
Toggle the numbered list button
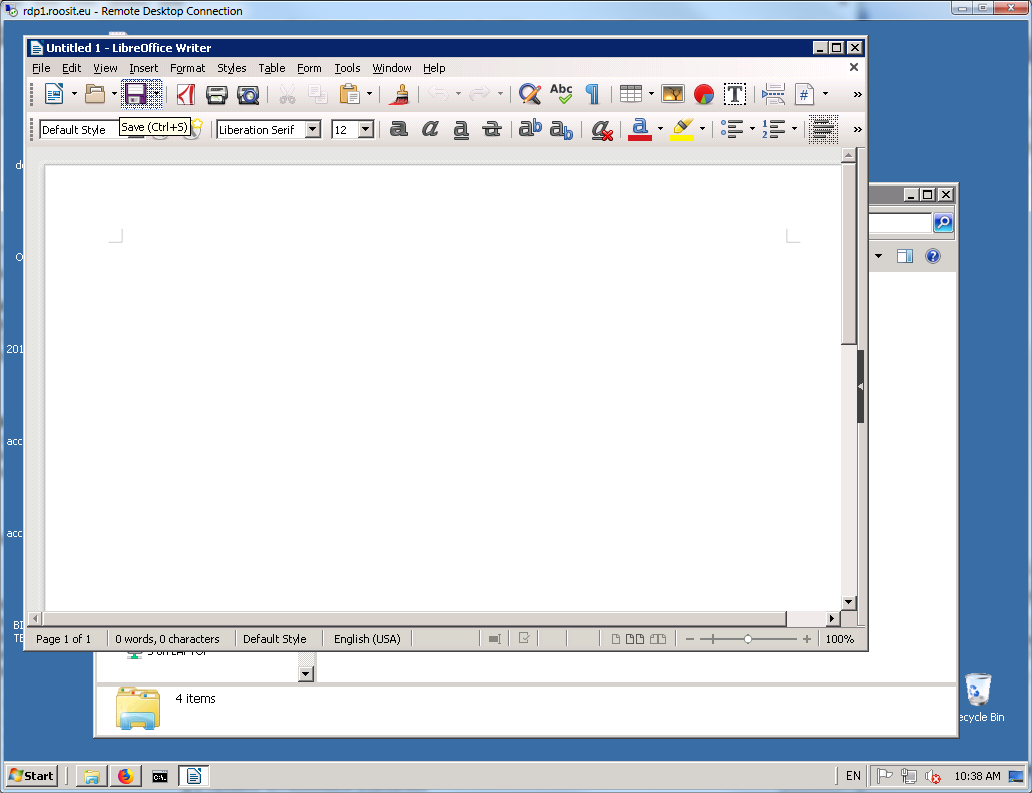(x=774, y=129)
